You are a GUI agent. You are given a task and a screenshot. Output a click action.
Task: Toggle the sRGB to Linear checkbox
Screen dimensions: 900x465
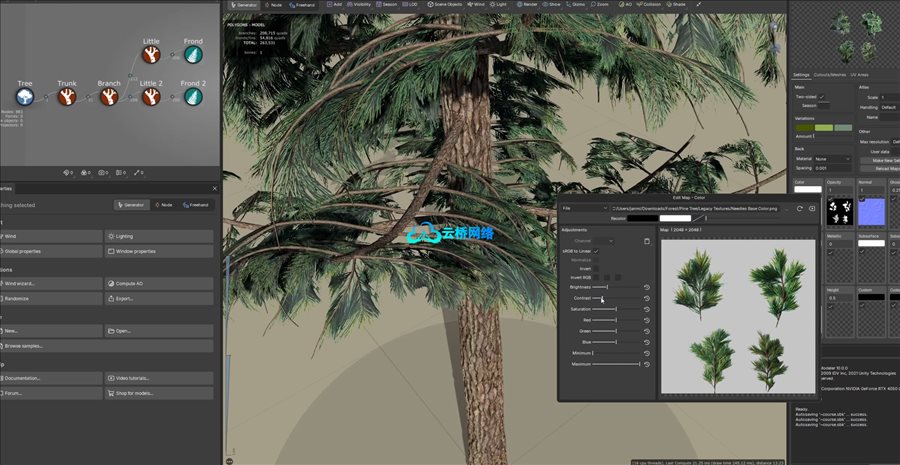(x=597, y=251)
